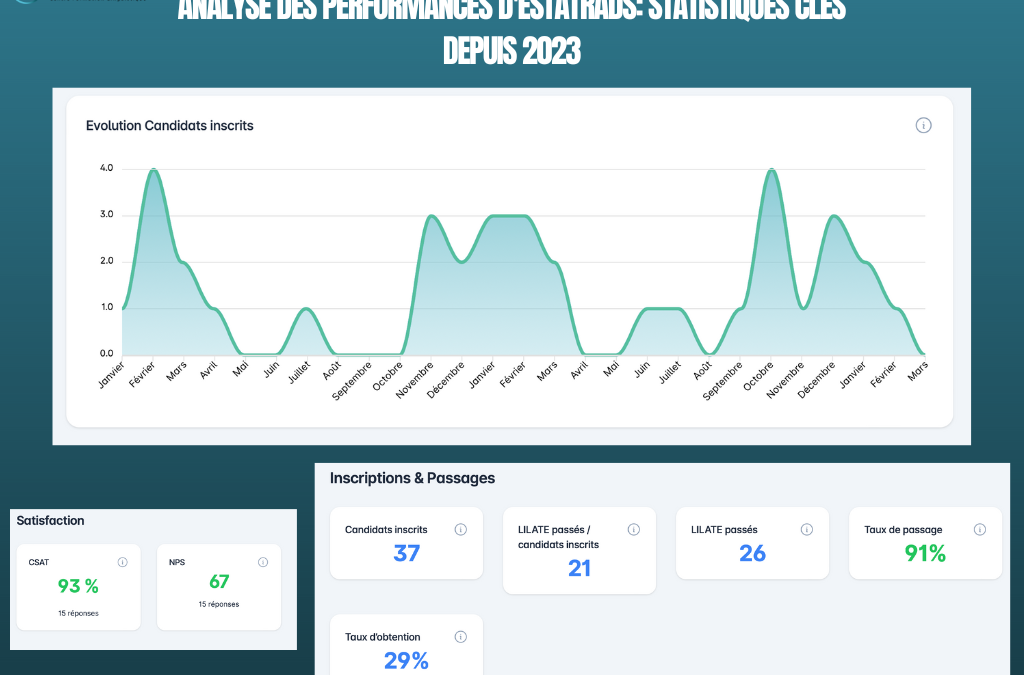Click the chart peak at the first Février
The image size is (1024, 675).
(x=153, y=170)
